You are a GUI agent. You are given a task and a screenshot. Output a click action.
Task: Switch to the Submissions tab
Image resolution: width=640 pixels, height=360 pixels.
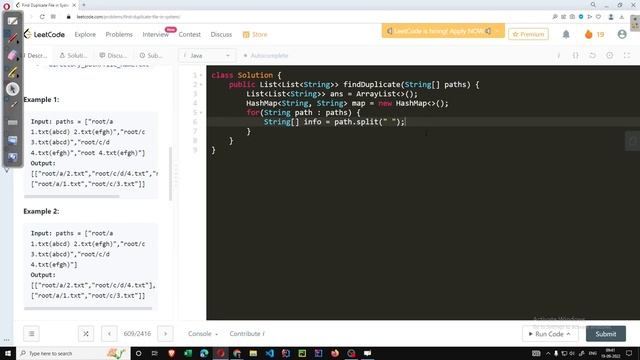tap(151, 56)
